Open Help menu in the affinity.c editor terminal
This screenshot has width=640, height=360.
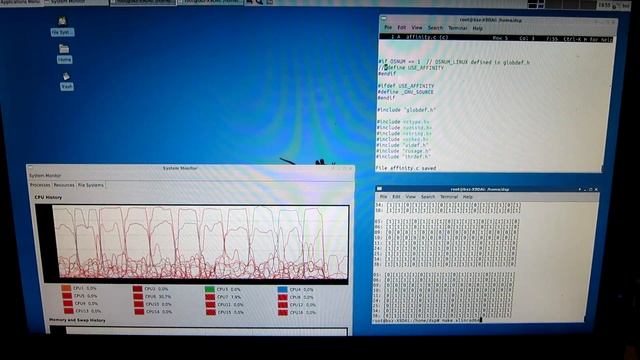pyautogui.click(x=478, y=29)
